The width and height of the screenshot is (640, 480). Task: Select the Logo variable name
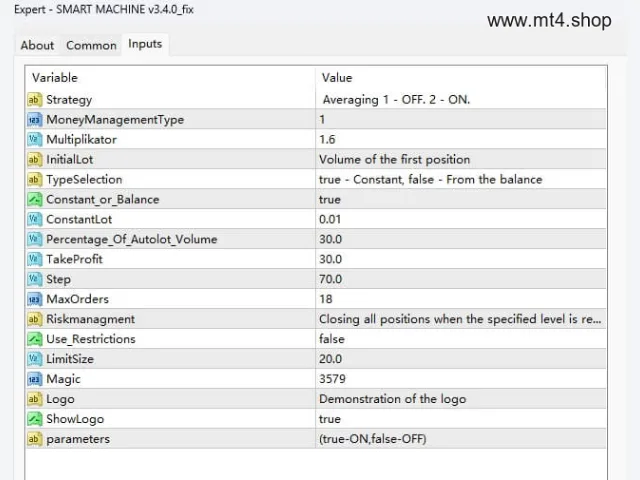(x=60, y=400)
